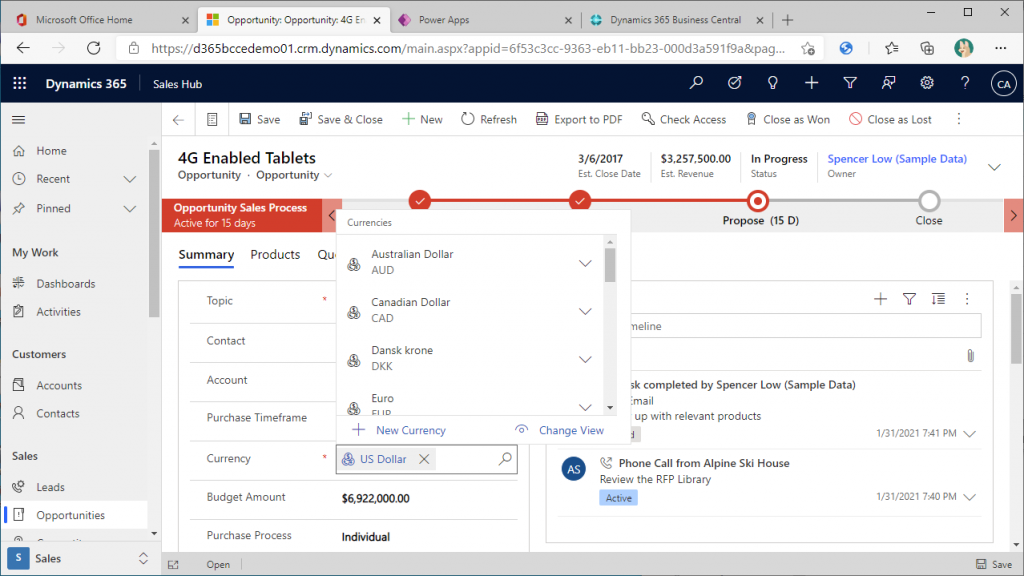Click Change View in the lookup
Viewport: 1024px width, 576px height.
tap(560, 430)
